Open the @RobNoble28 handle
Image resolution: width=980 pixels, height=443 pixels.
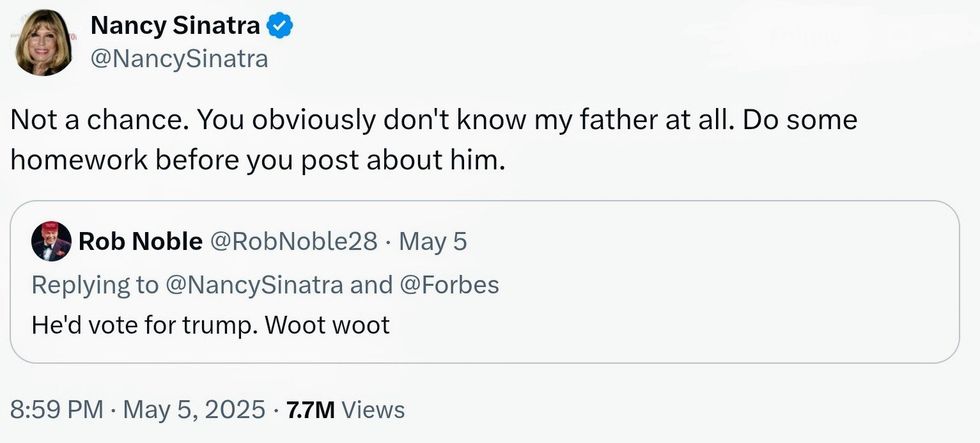[291, 242]
